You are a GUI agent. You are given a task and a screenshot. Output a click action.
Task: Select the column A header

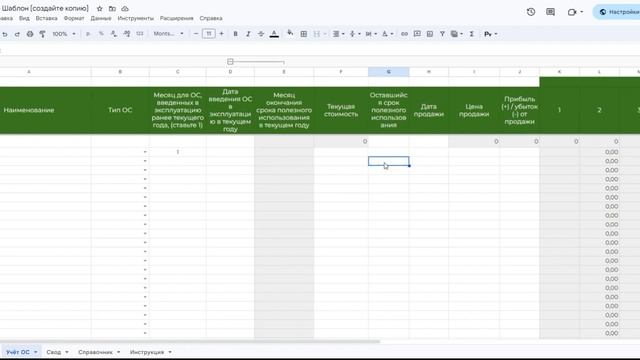point(29,72)
